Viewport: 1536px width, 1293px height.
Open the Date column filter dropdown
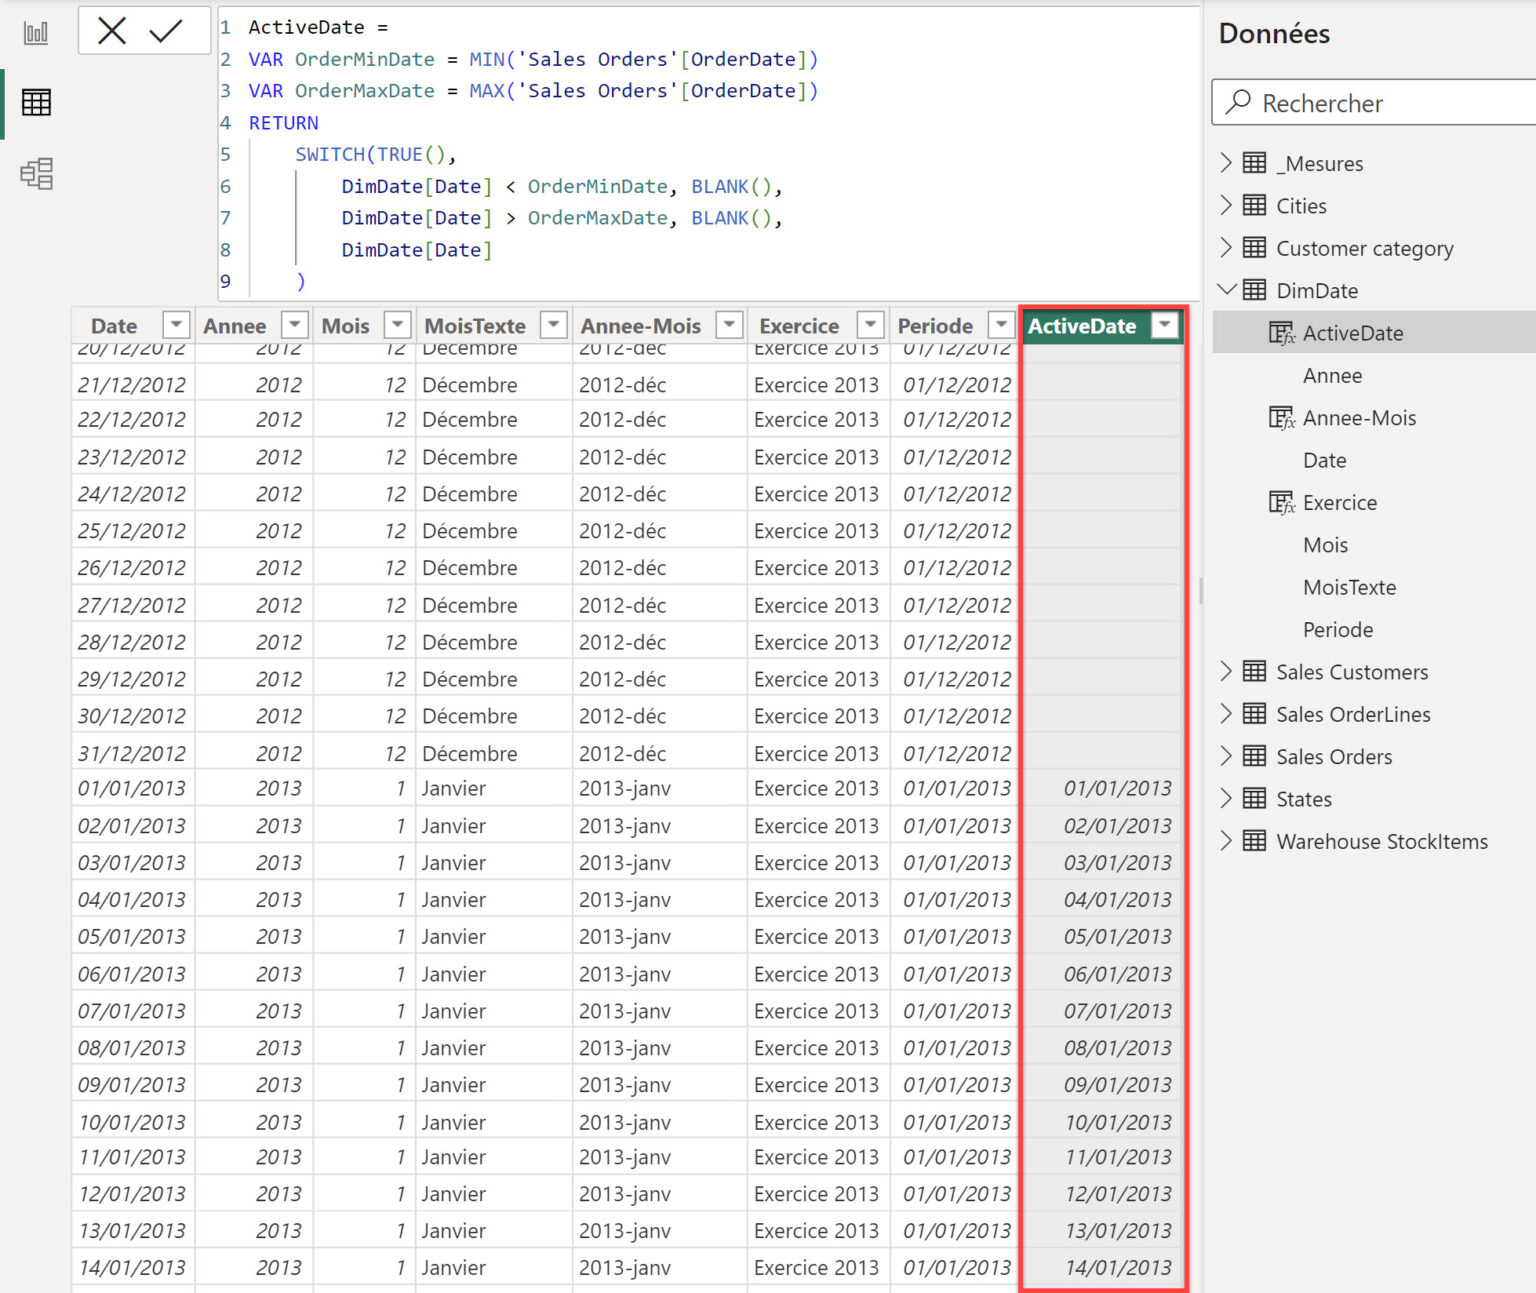tap(176, 325)
